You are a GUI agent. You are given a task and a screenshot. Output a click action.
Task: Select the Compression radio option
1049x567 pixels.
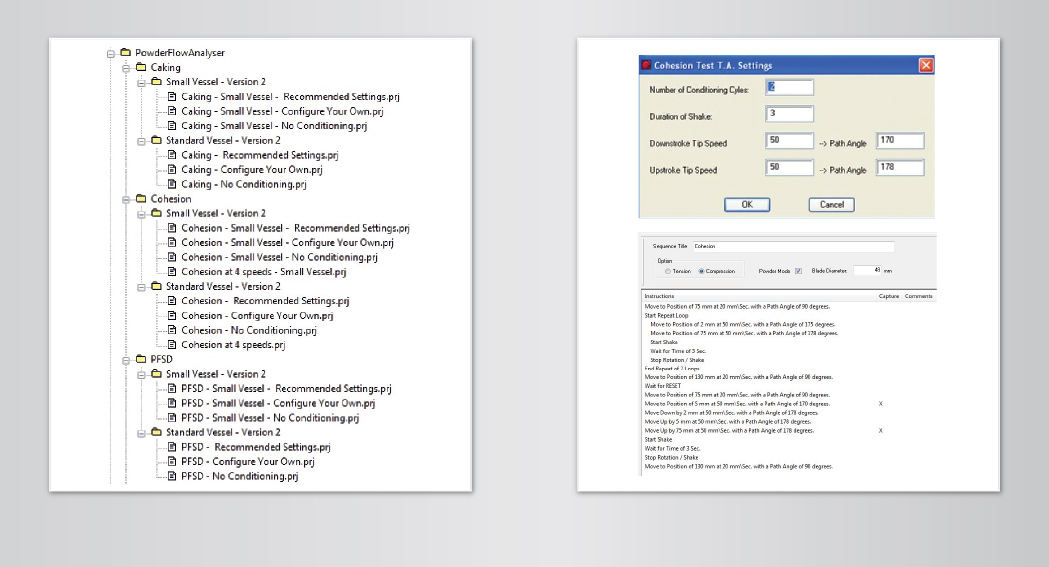[x=702, y=271]
